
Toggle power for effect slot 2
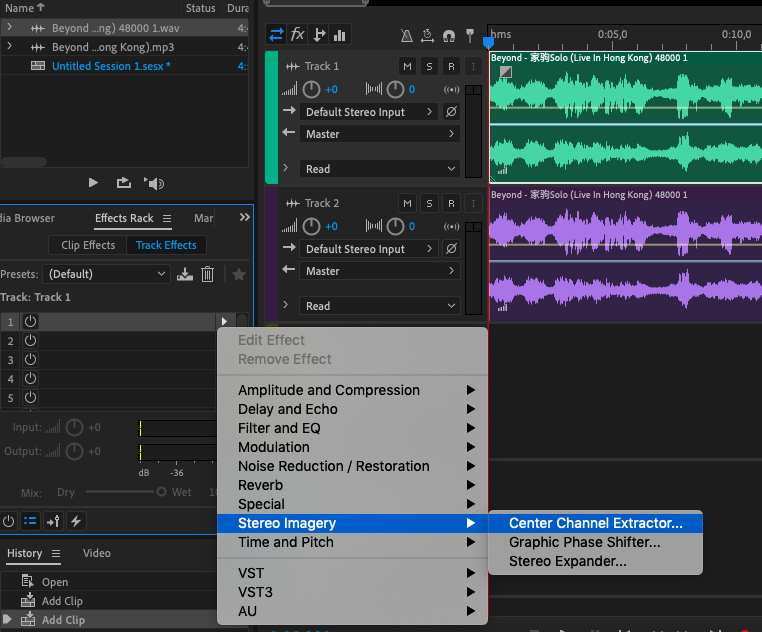30,341
